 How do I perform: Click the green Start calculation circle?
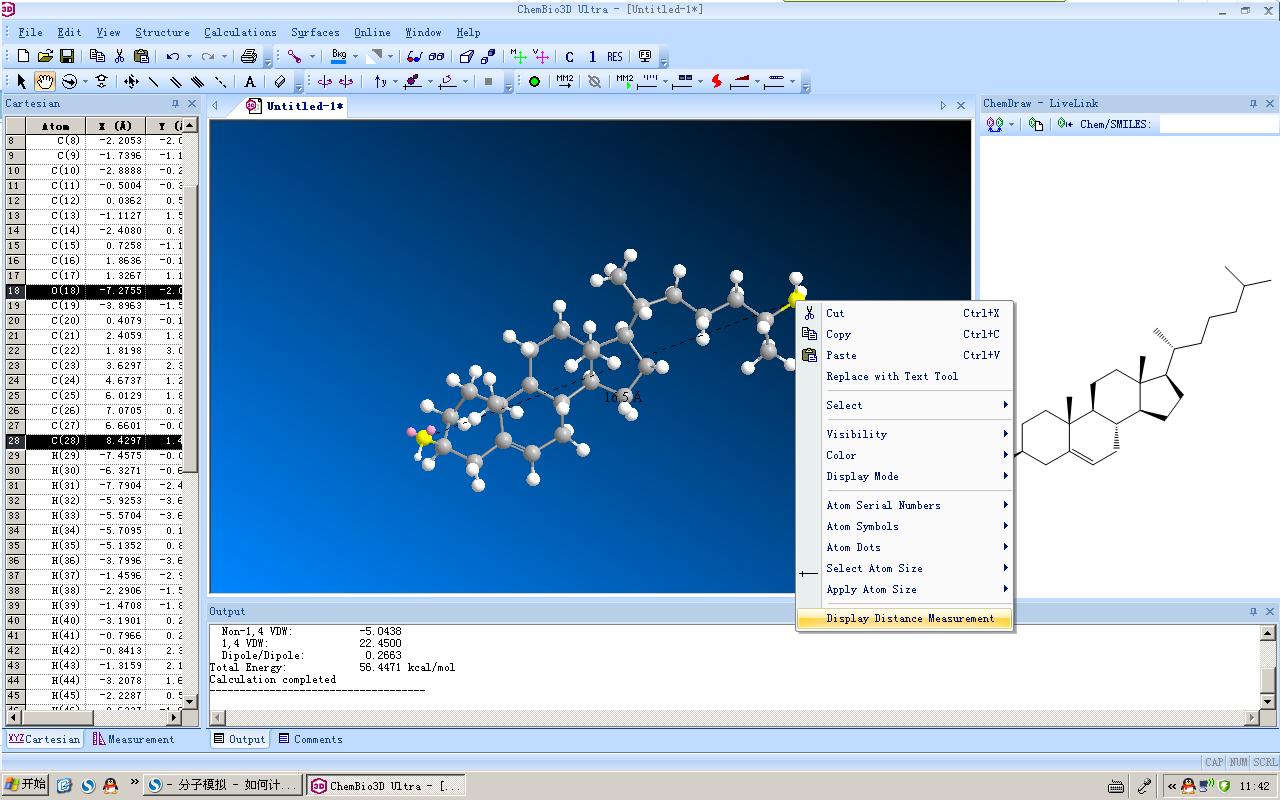tap(534, 82)
